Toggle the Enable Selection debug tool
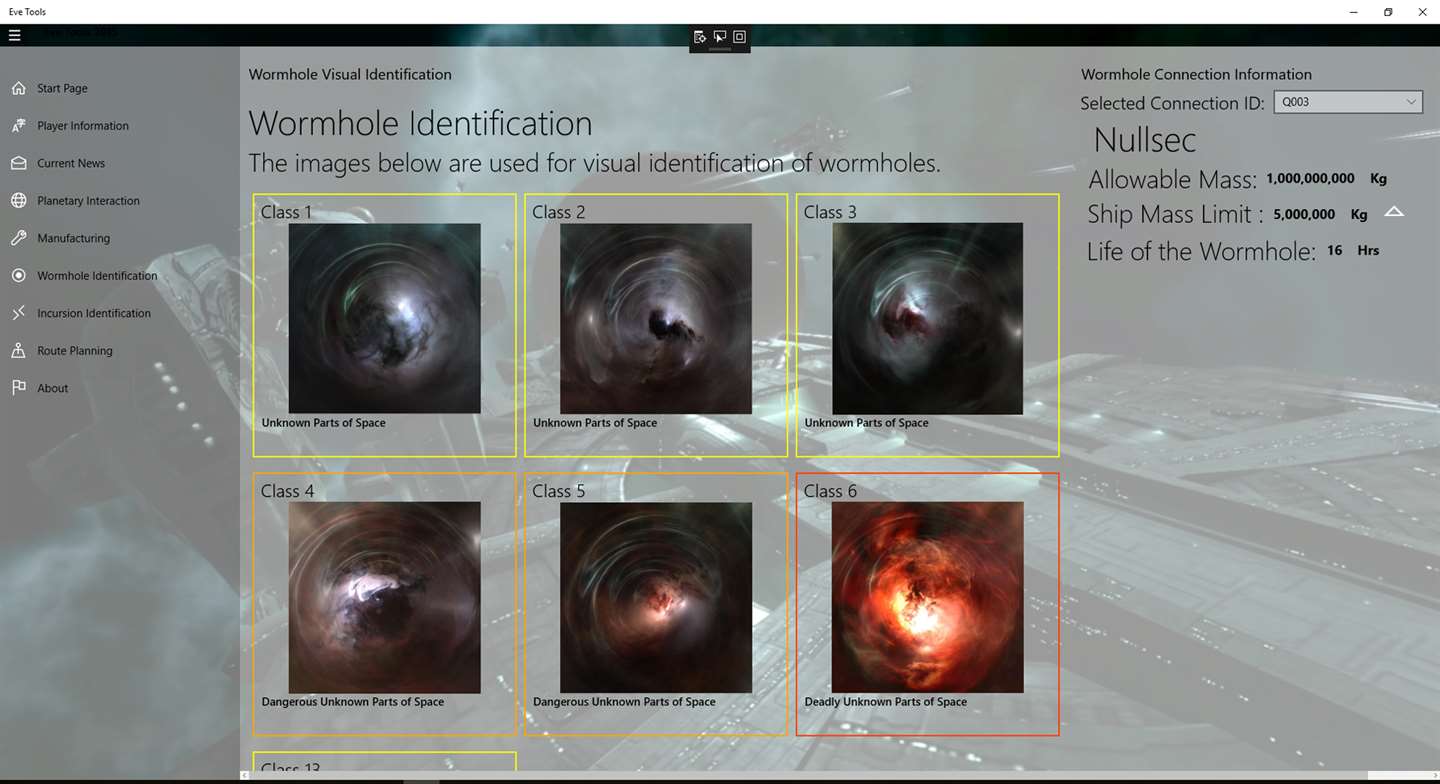This screenshot has width=1440, height=784. coord(720,37)
